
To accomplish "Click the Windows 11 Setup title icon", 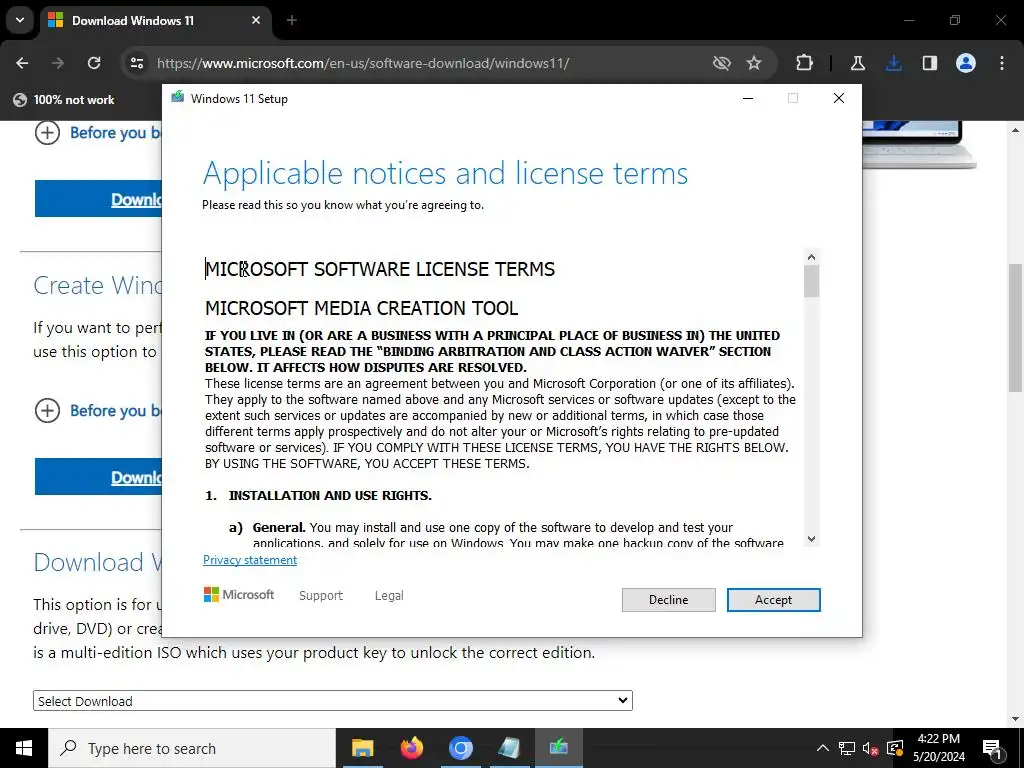I will click(178, 98).
